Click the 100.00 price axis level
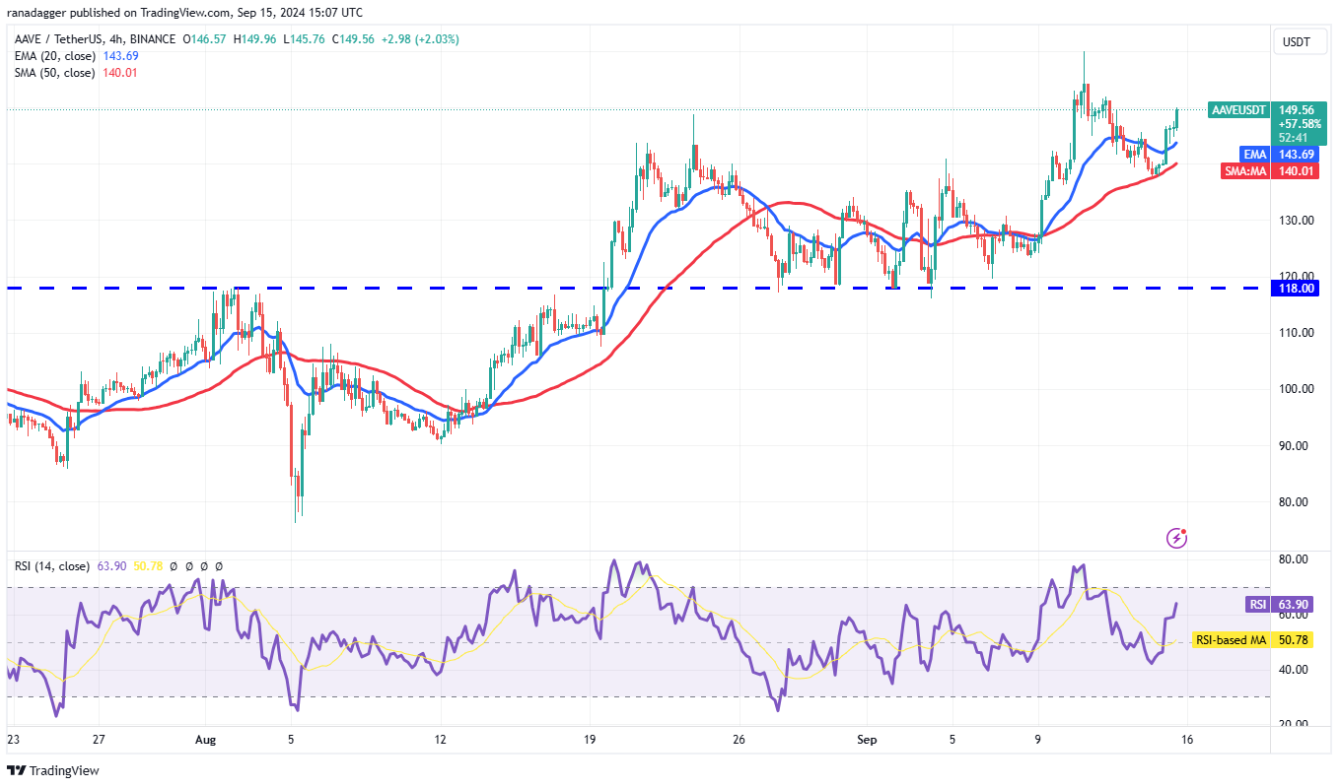Image resolution: width=1338 pixels, height=783 pixels. tap(1299, 389)
